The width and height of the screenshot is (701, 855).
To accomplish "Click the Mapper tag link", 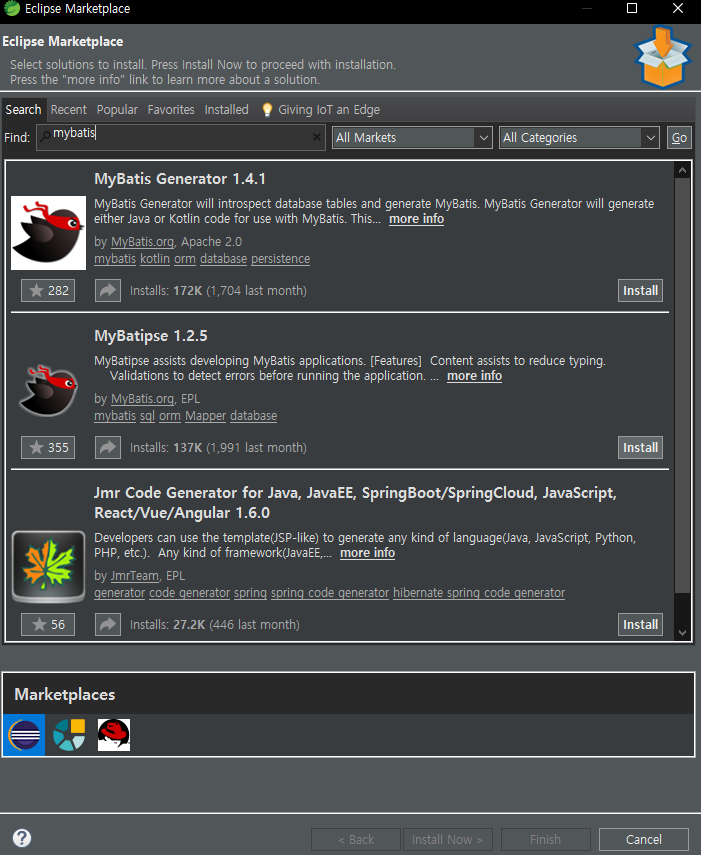I will (206, 416).
